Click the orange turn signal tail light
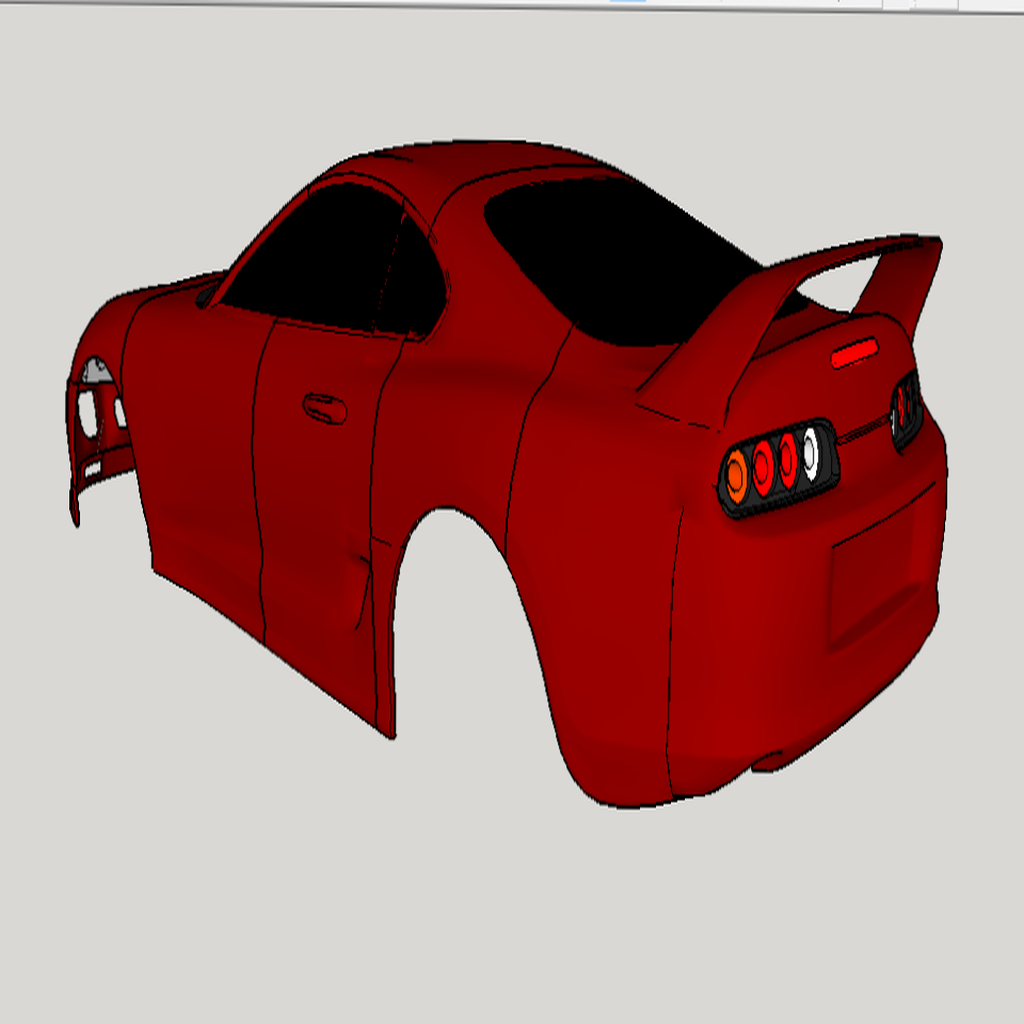1024x1024 pixels. point(737,475)
